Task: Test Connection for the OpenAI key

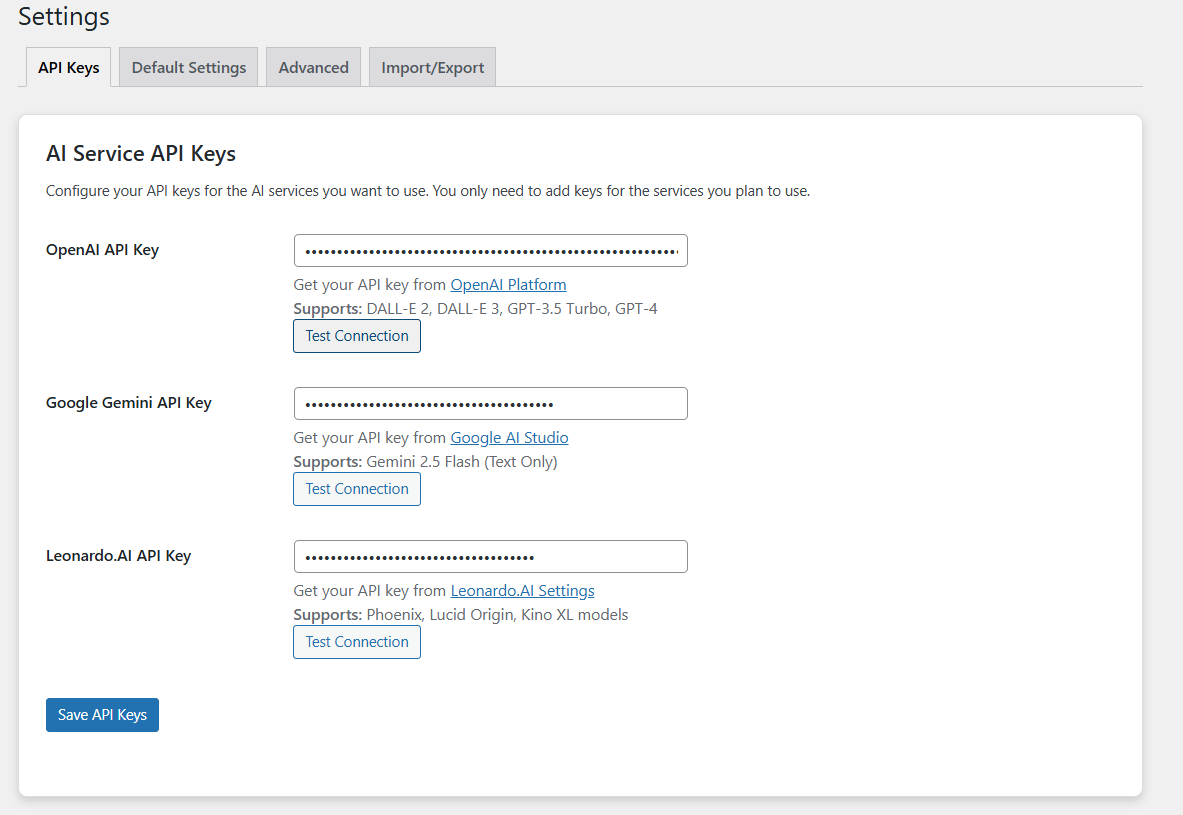Action: click(357, 336)
